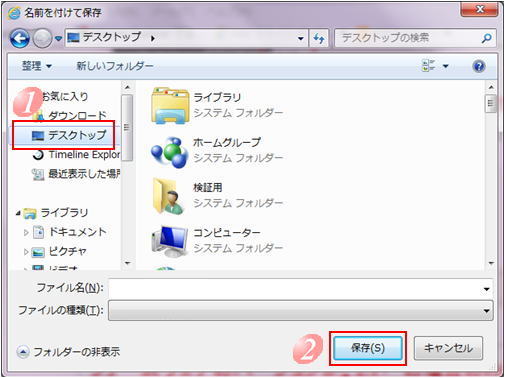Click the 検証用 name text
This screenshot has width=505, height=378.
208,187
